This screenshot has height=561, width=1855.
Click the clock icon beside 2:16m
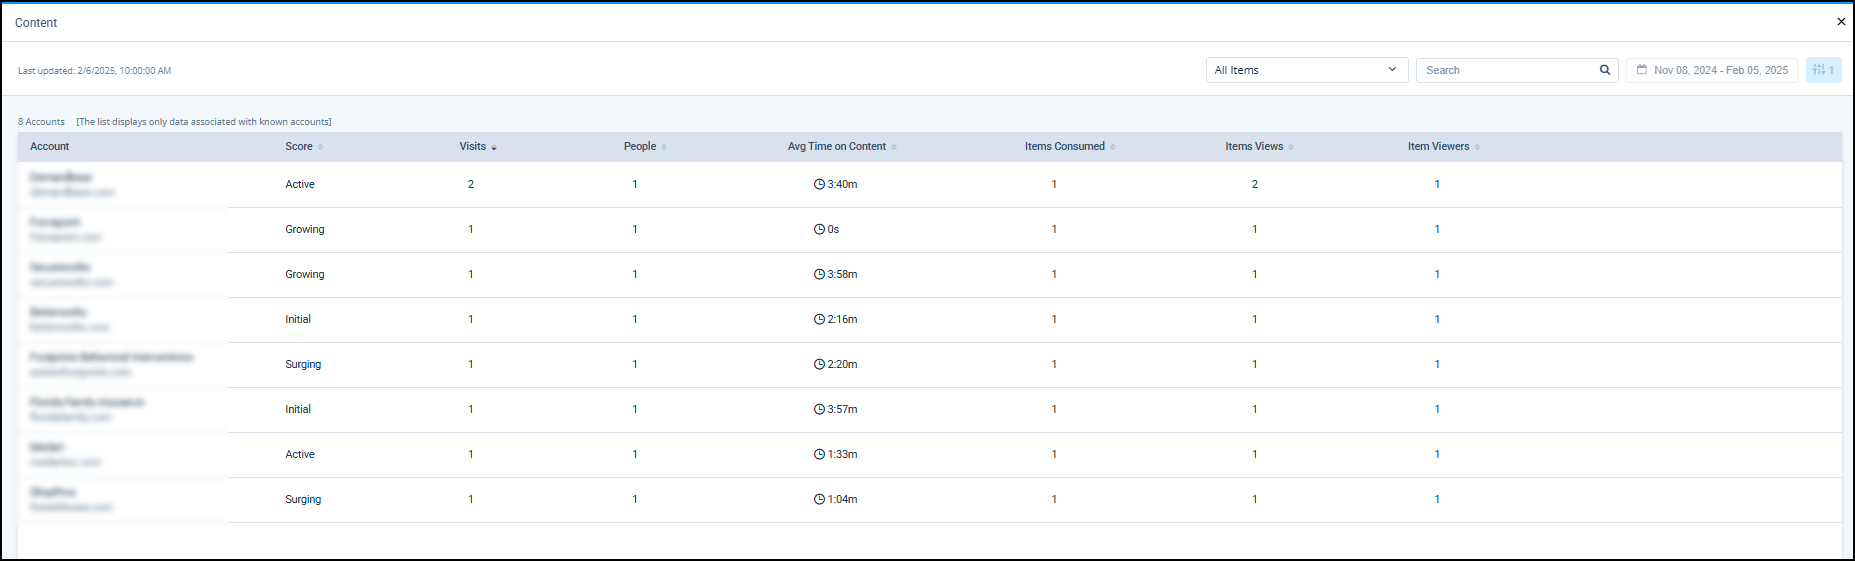click(819, 319)
